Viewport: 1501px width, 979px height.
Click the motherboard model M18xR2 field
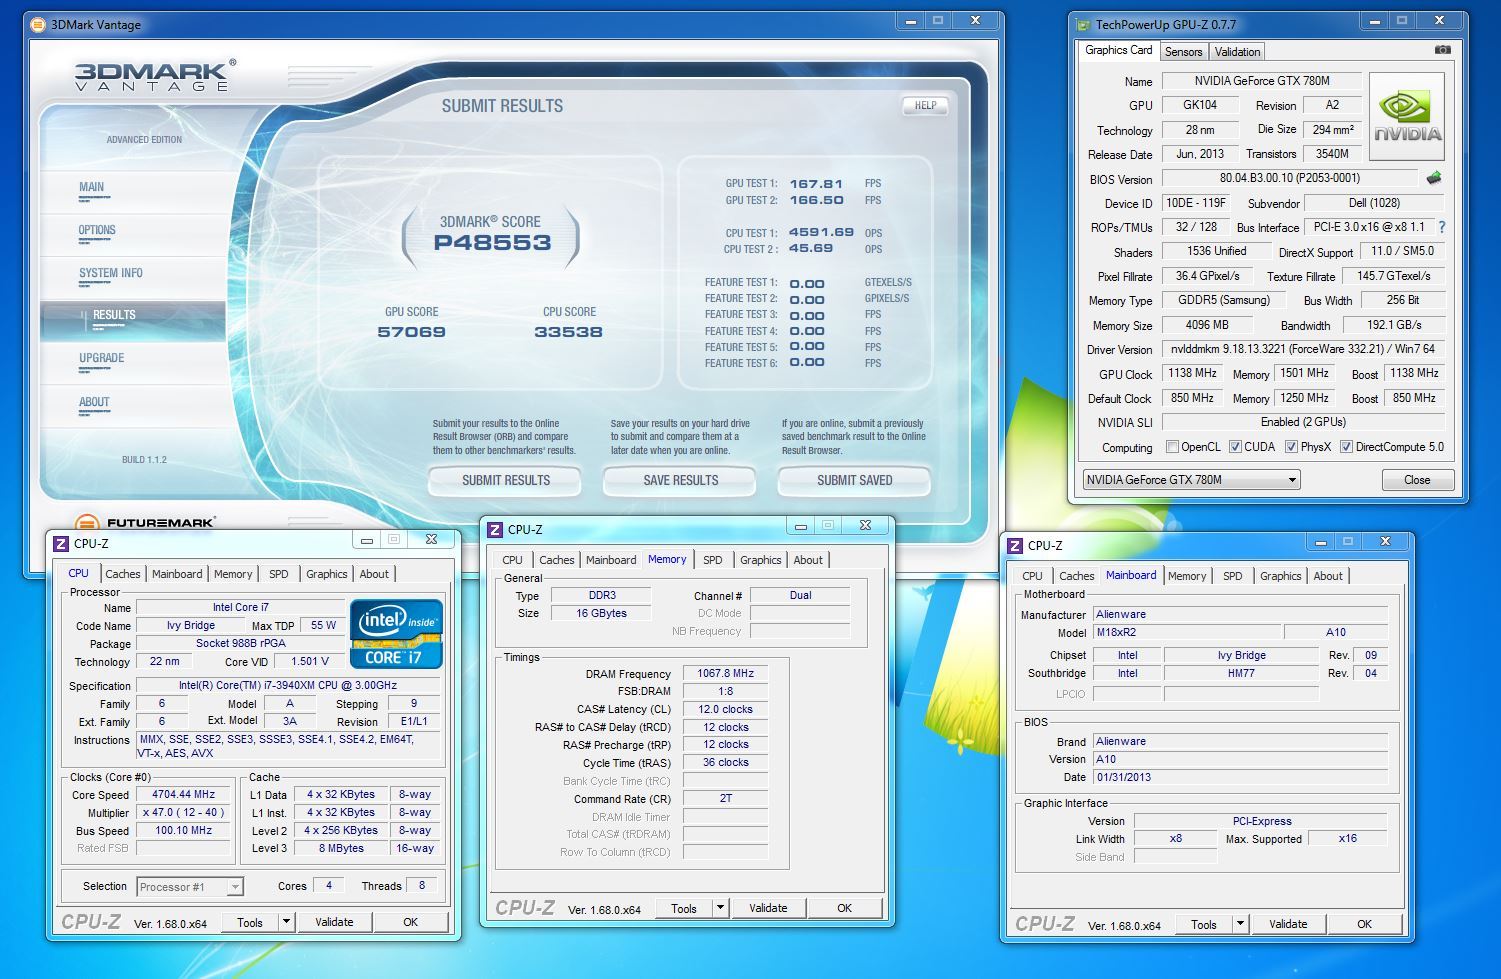tap(1187, 632)
